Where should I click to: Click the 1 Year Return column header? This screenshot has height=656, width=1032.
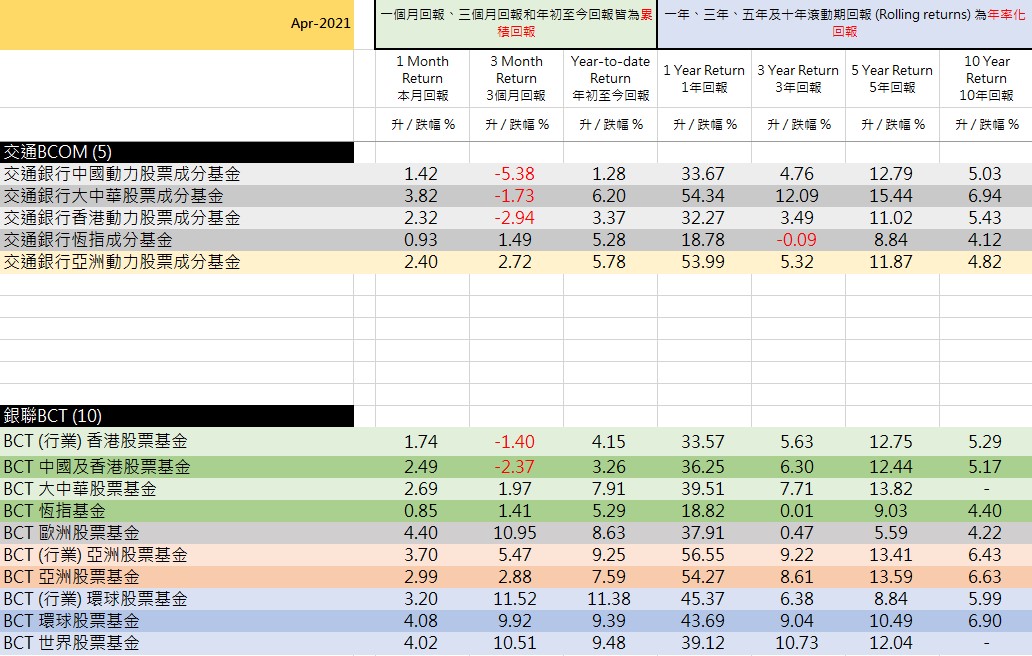pos(704,78)
